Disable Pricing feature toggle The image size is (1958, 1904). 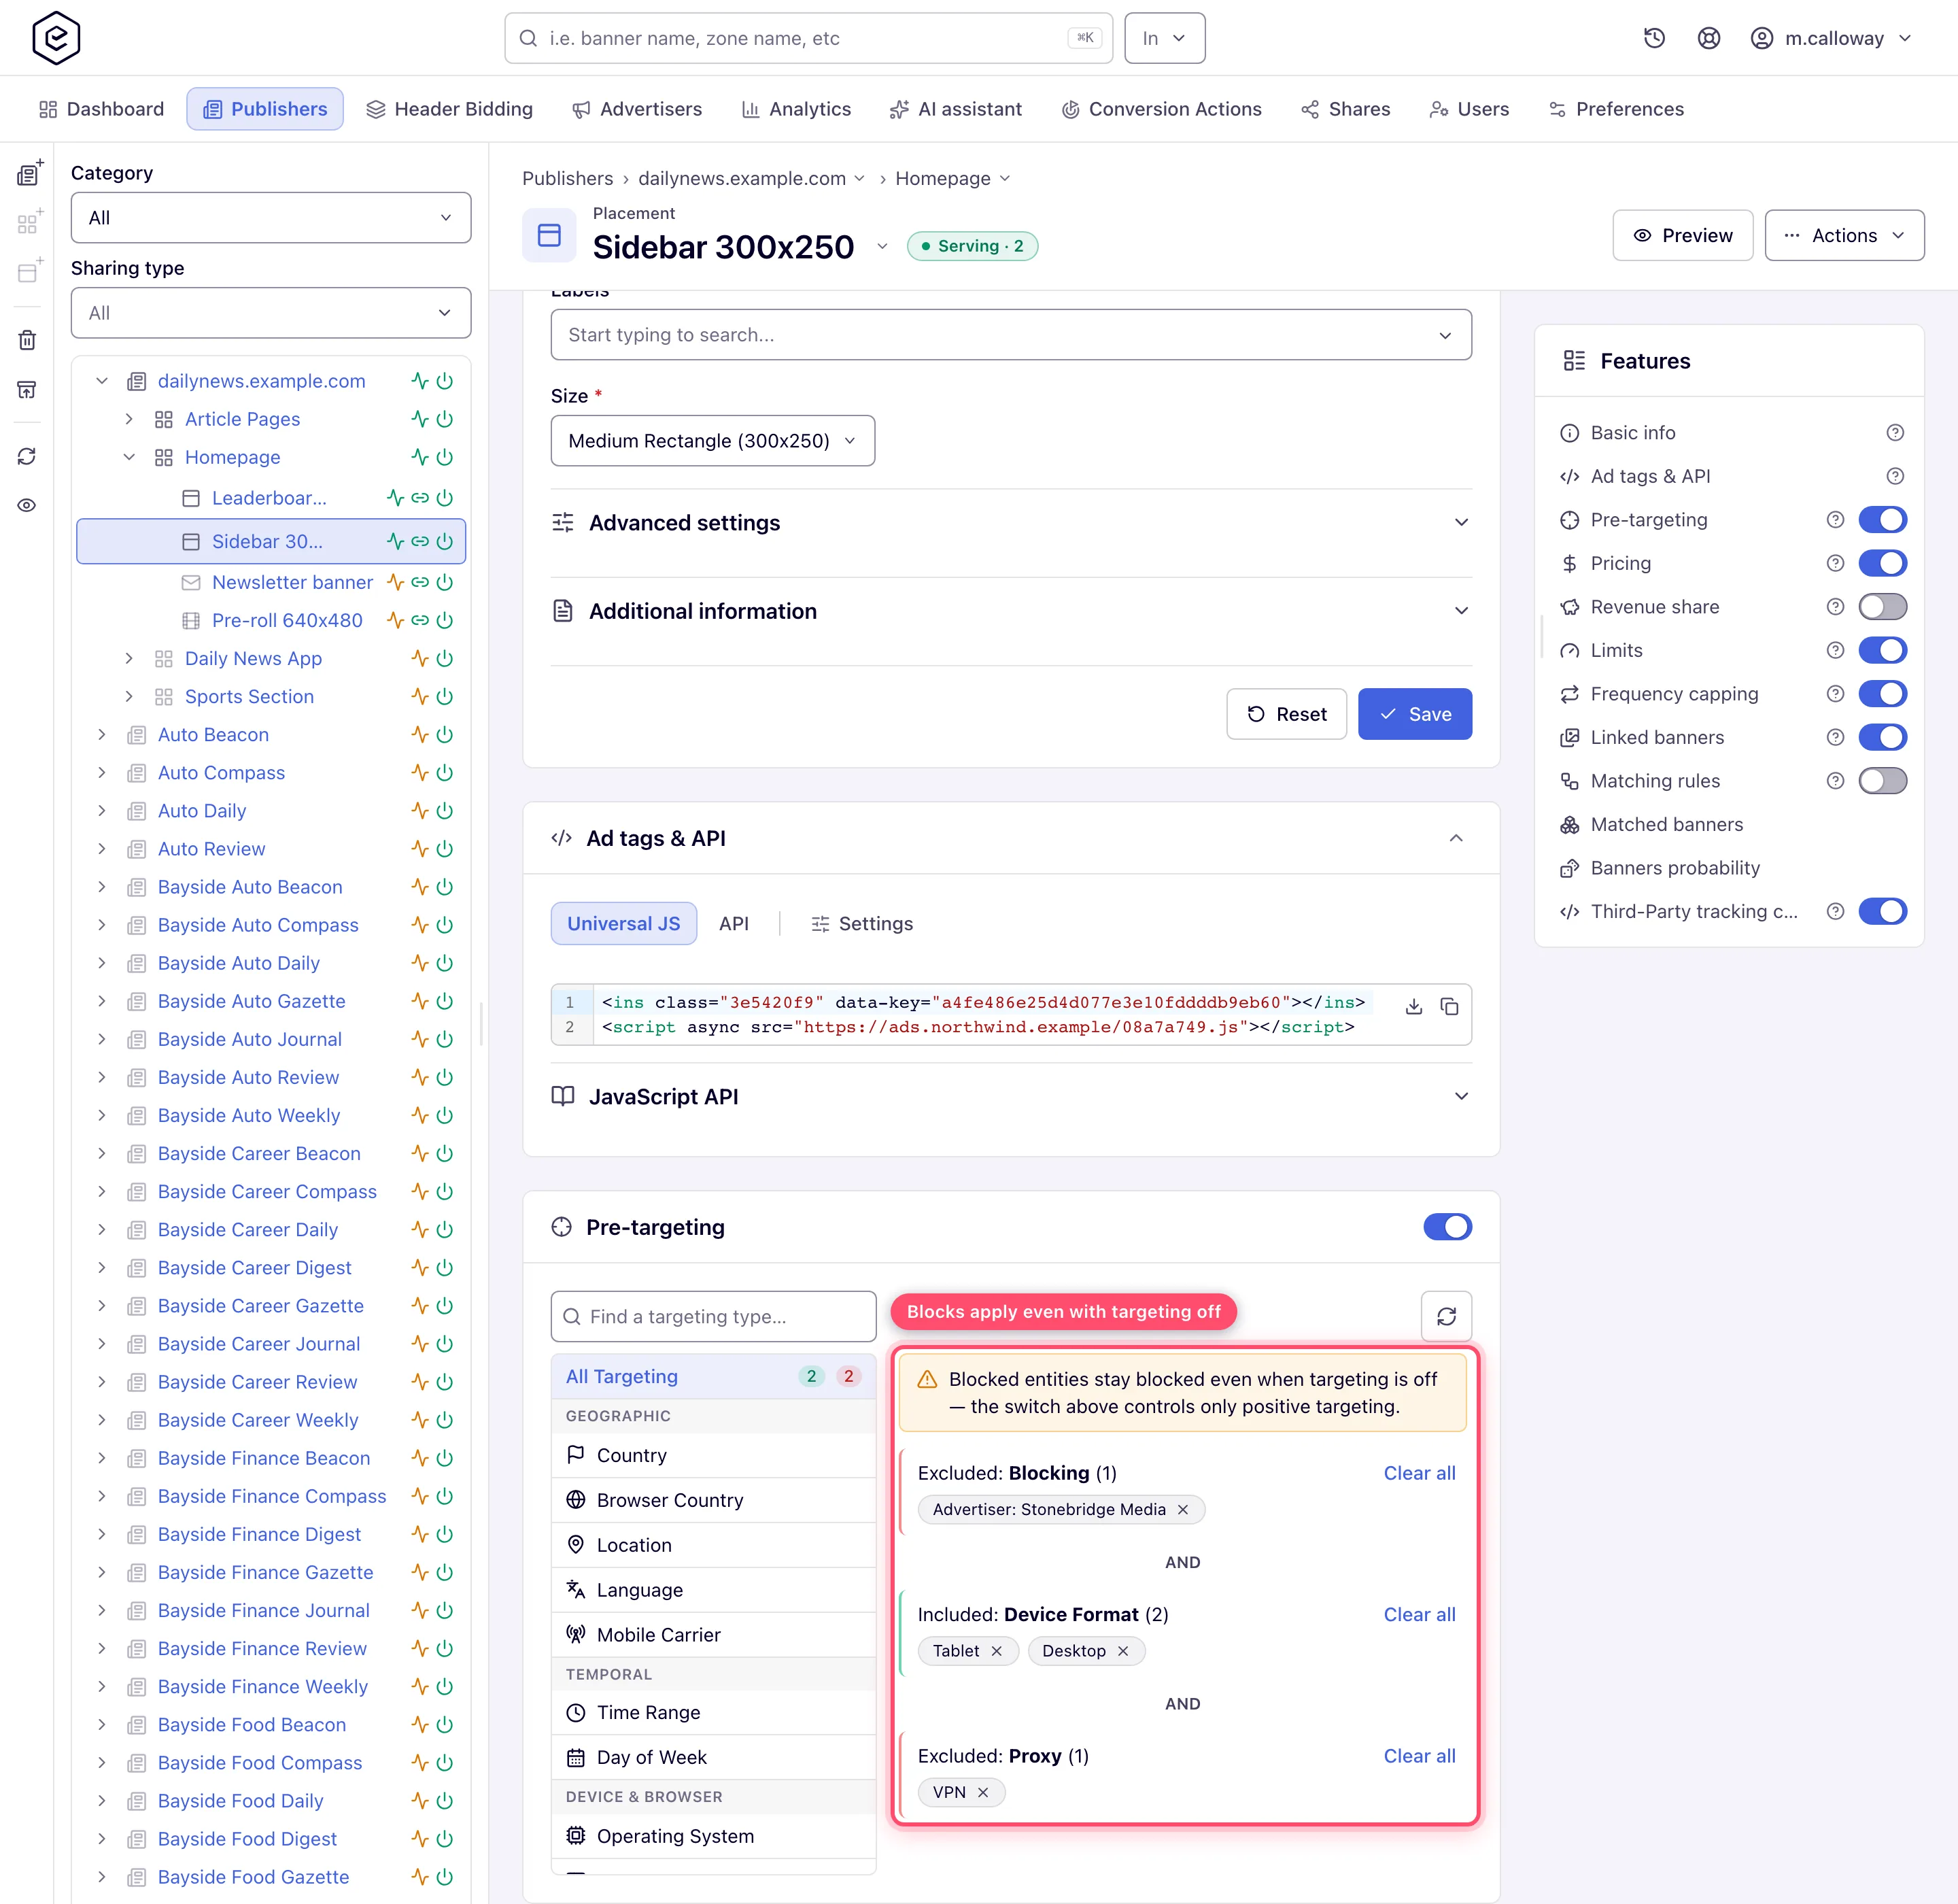[1882, 563]
